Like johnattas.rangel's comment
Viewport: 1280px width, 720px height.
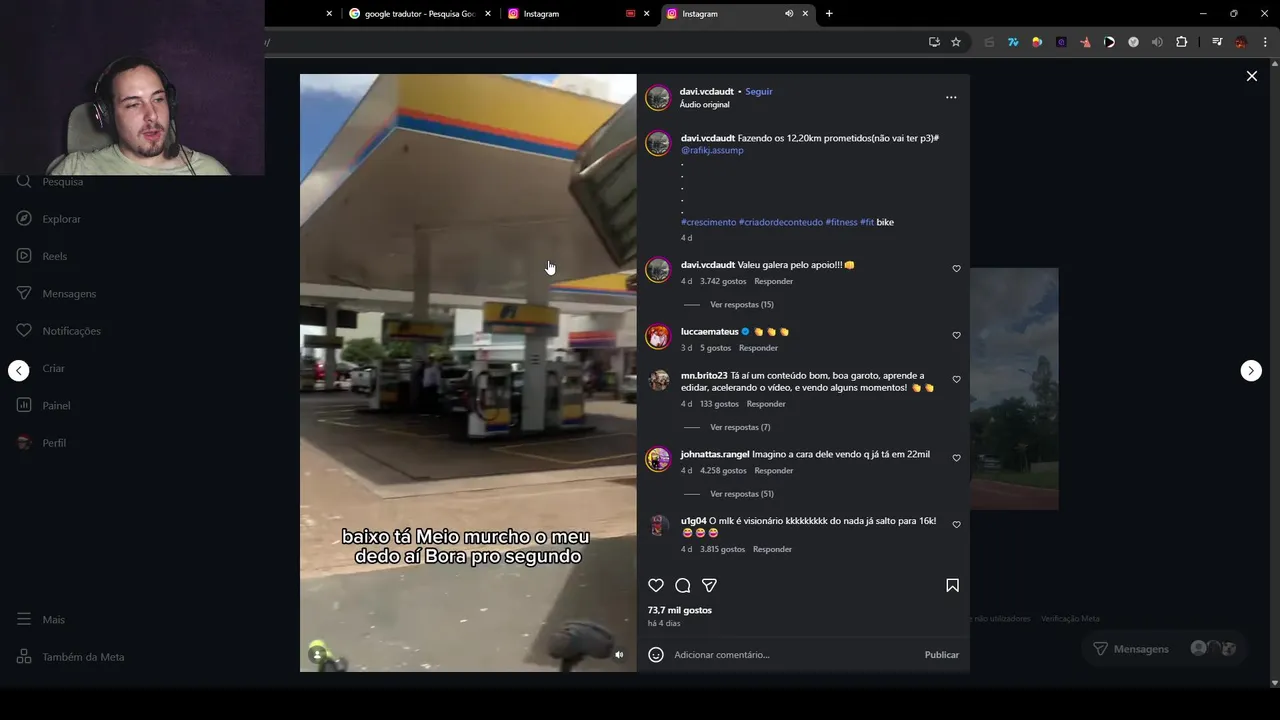coord(956,458)
